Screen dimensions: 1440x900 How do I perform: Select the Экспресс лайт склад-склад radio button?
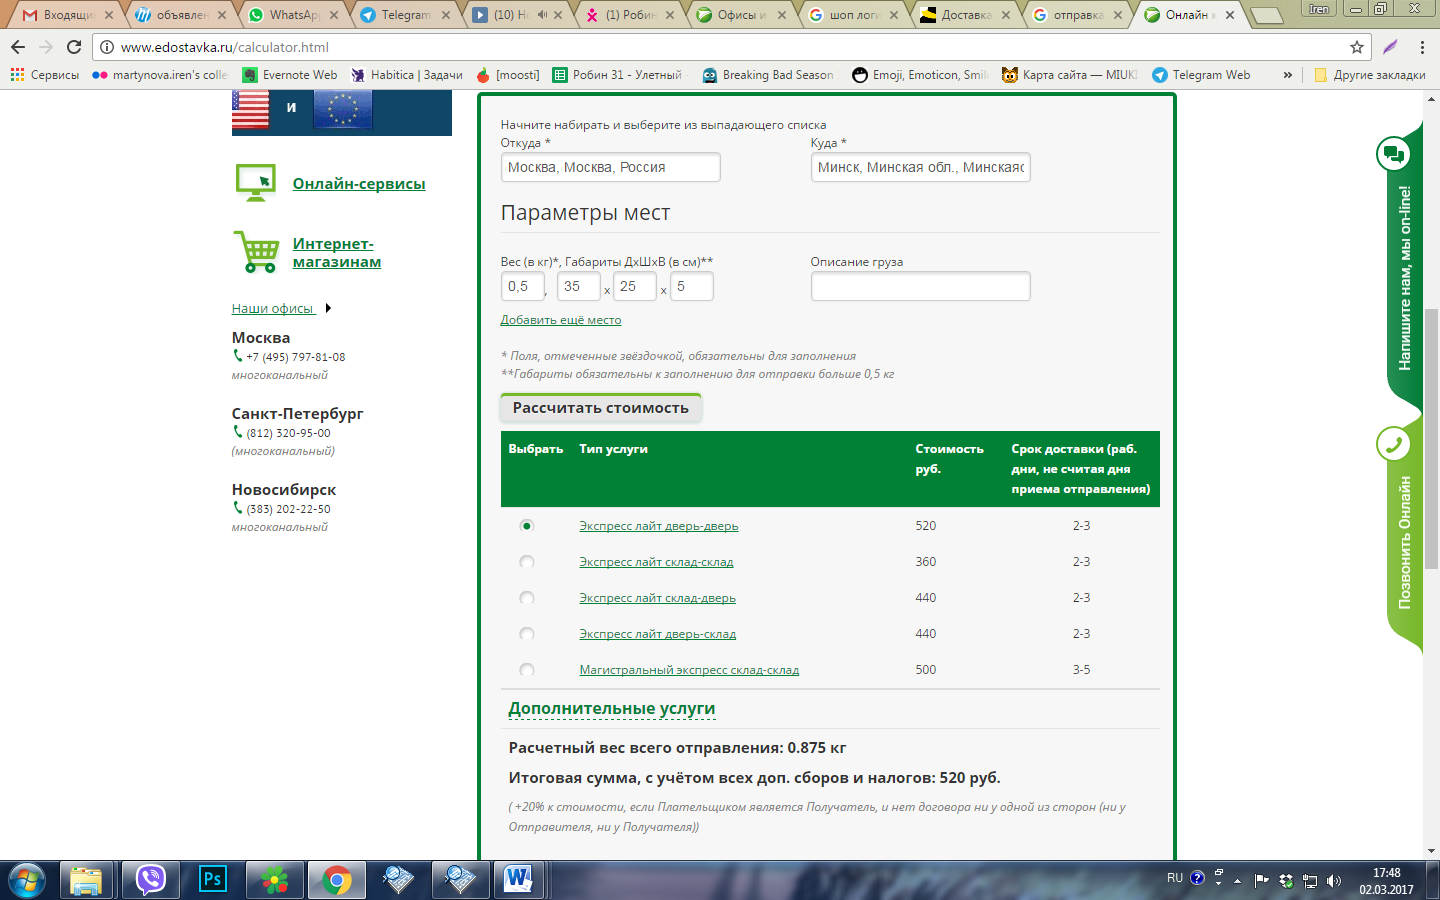527,562
